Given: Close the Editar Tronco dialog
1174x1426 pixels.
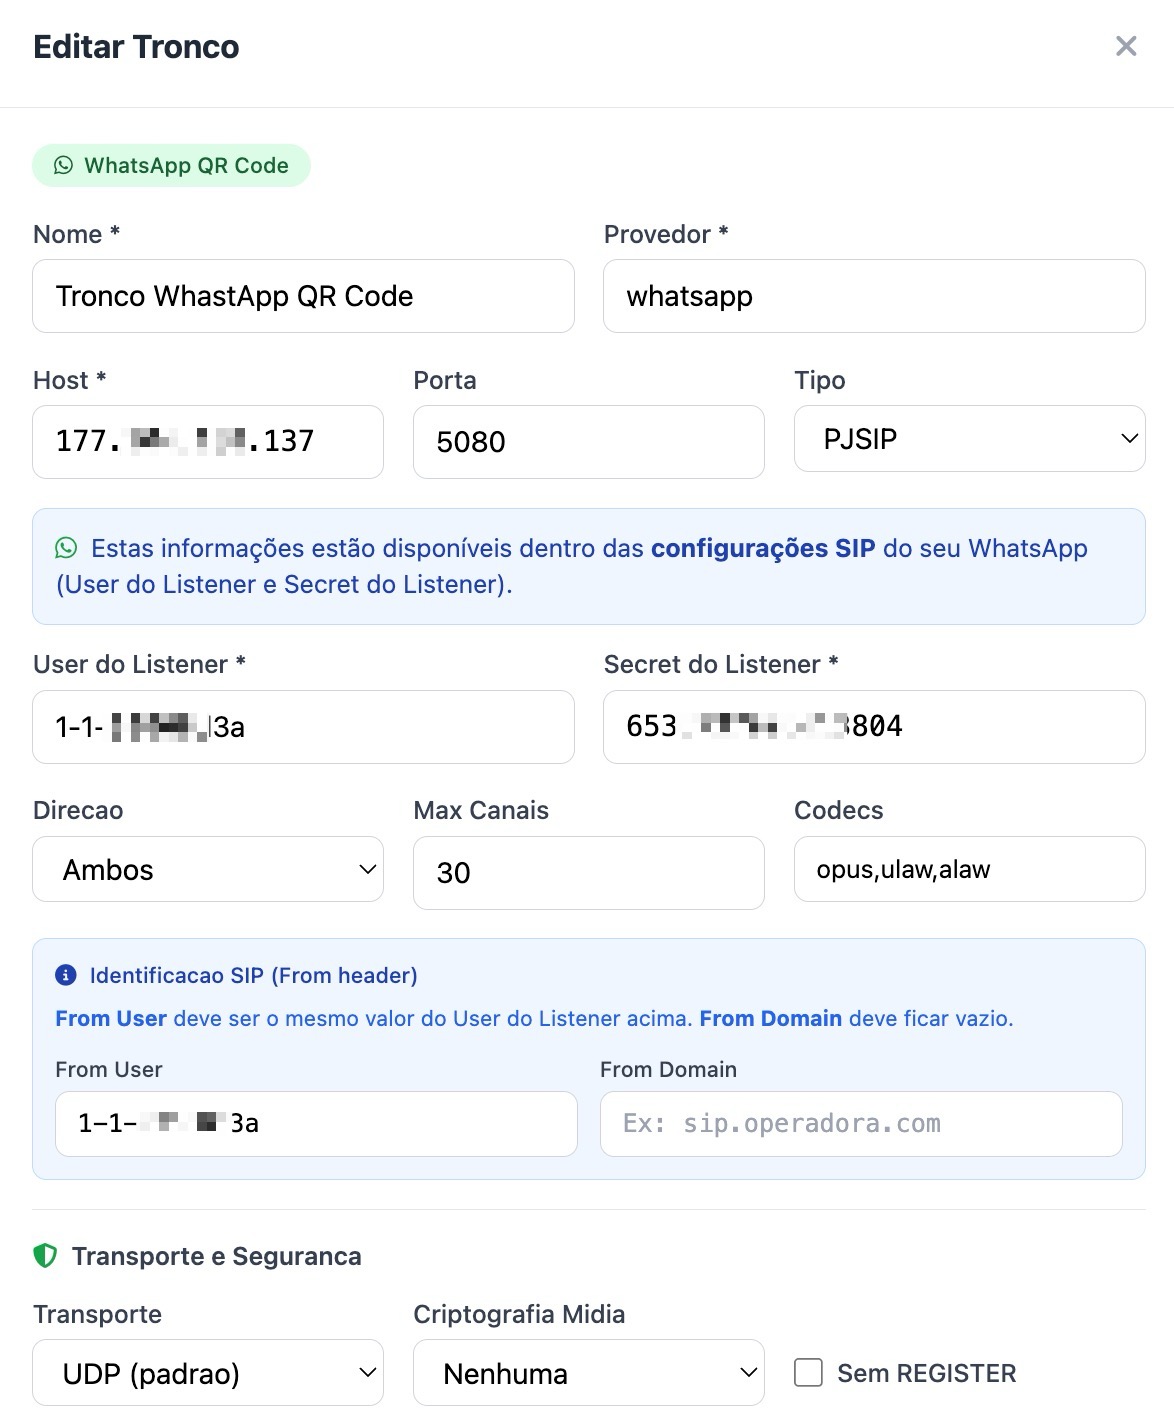Looking at the screenshot, I should 1126,46.
